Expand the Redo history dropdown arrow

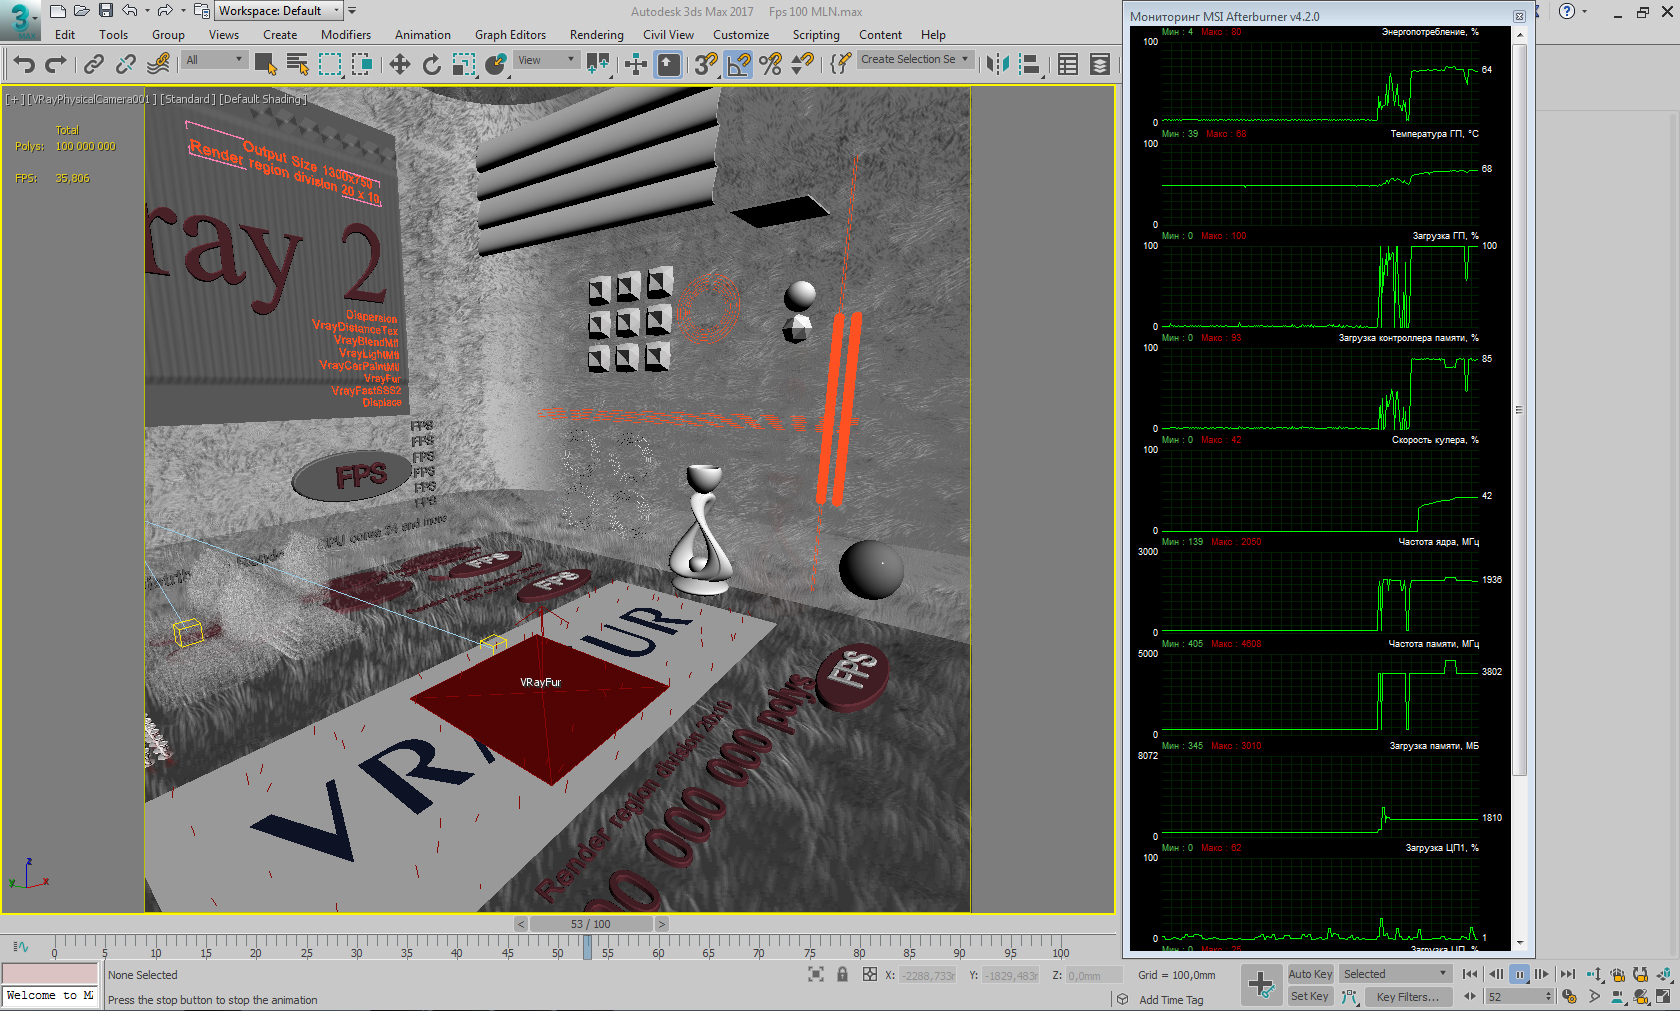pos(183,11)
